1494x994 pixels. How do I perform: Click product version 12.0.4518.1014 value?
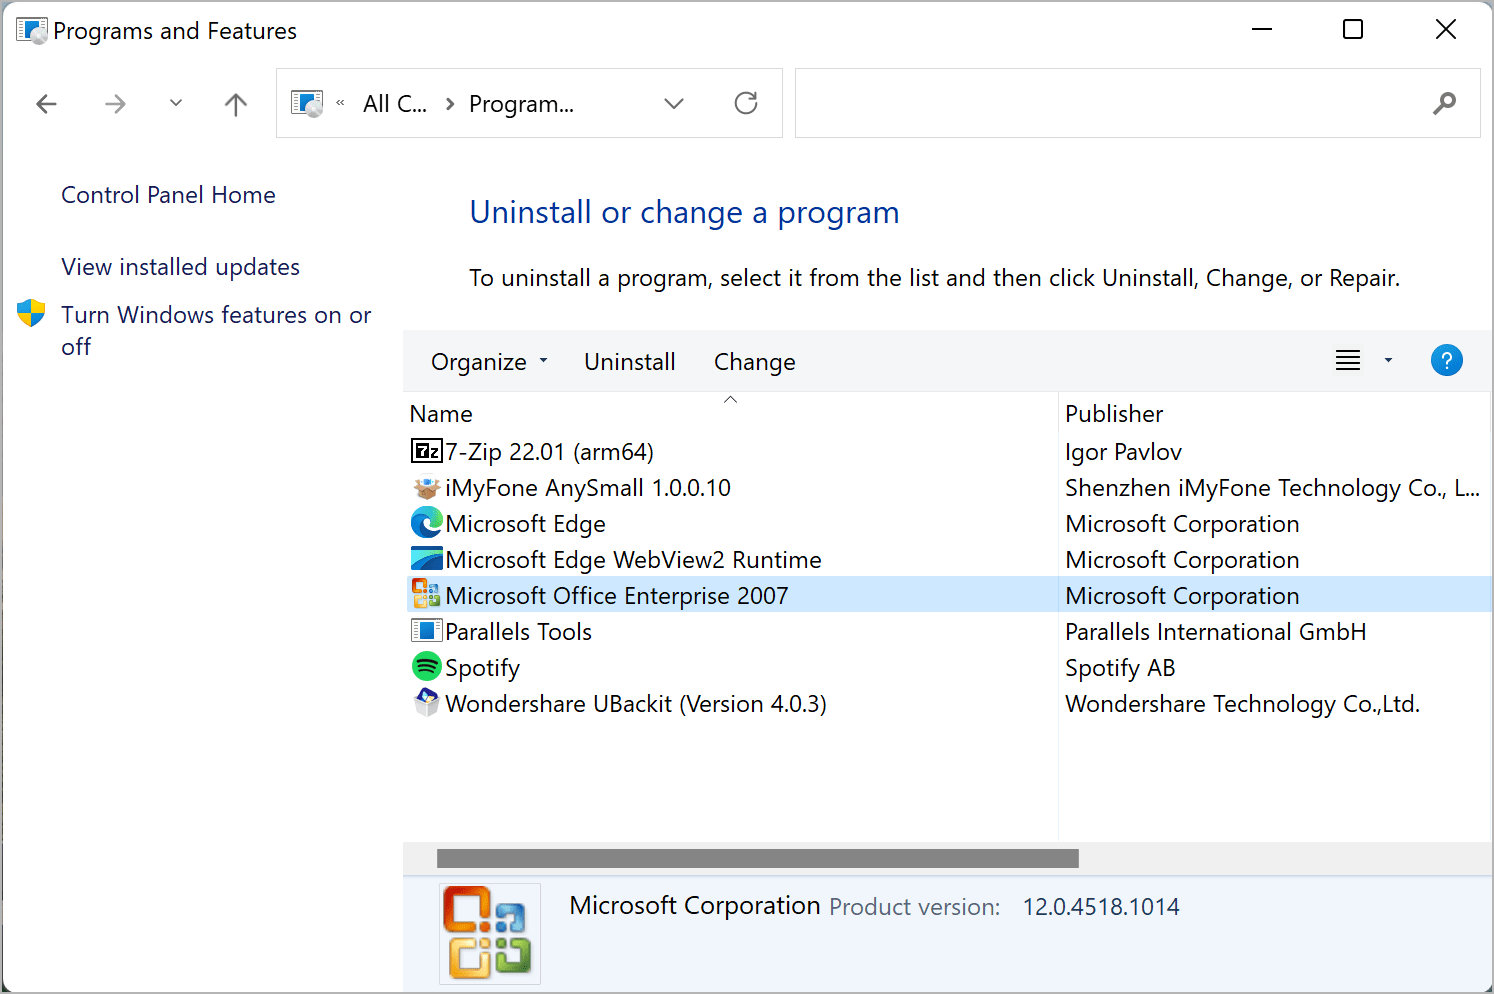point(1101,907)
